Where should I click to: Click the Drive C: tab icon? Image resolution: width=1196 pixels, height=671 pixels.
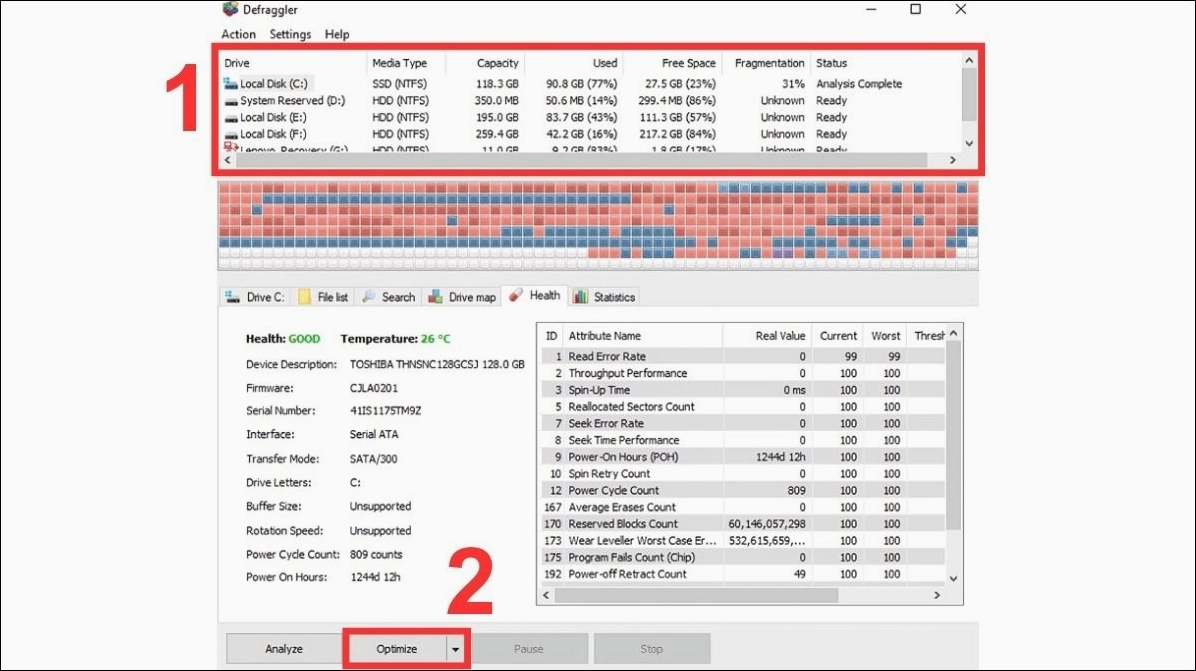pos(233,297)
